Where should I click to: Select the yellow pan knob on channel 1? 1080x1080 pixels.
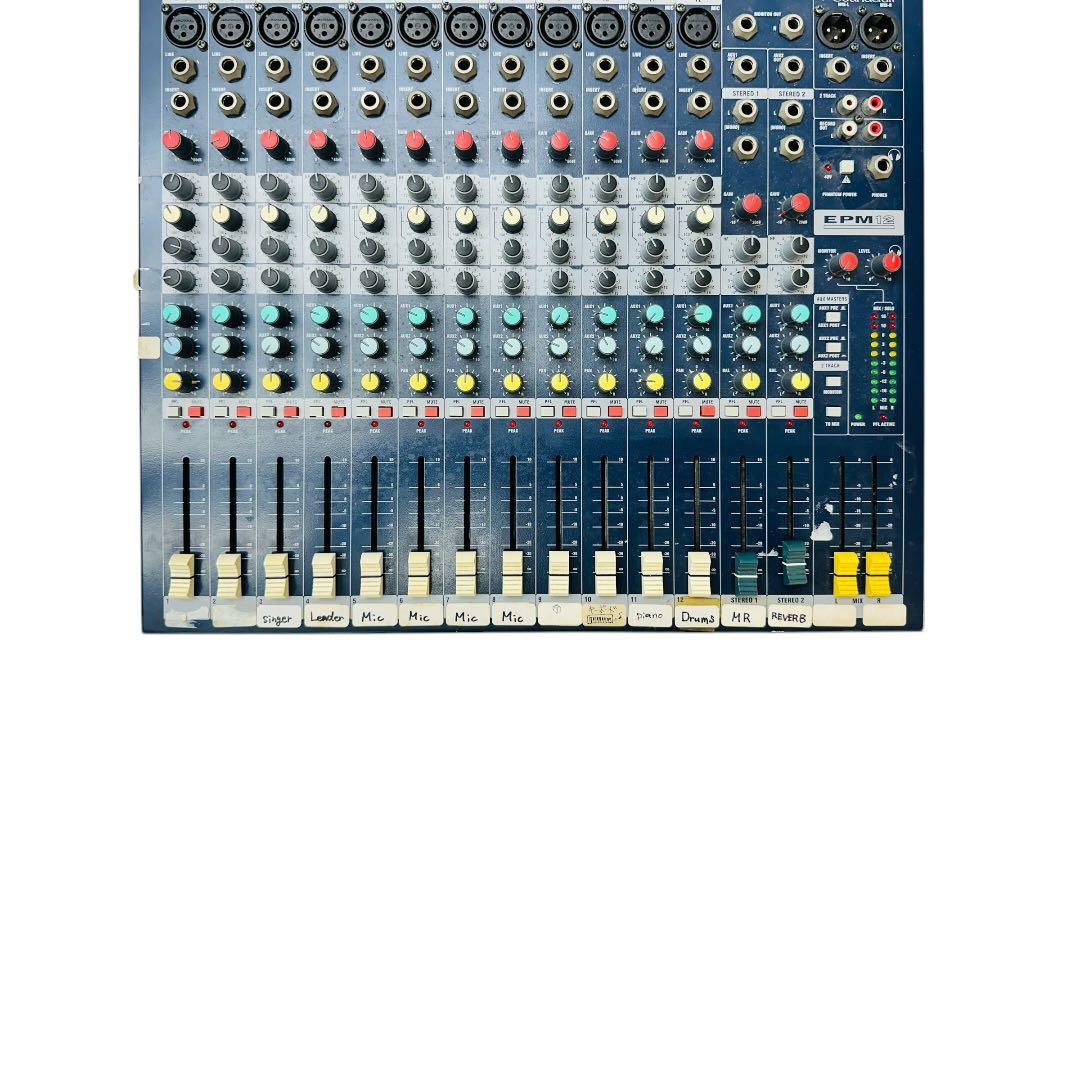[x=174, y=380]
